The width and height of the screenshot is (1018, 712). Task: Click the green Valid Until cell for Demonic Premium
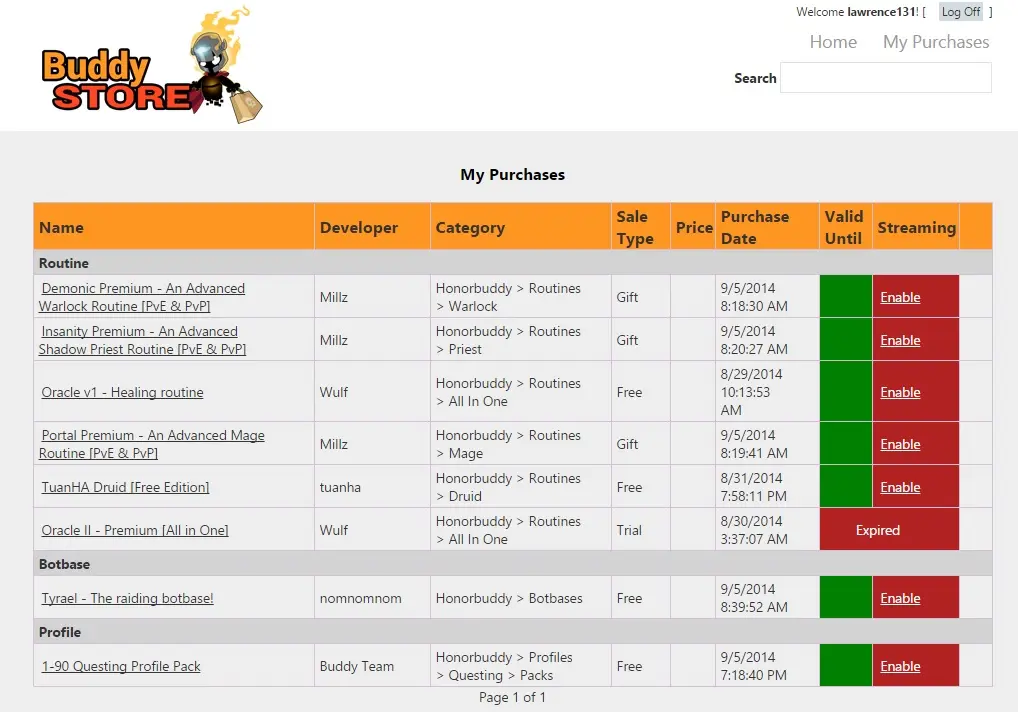[x=846, y=297]
